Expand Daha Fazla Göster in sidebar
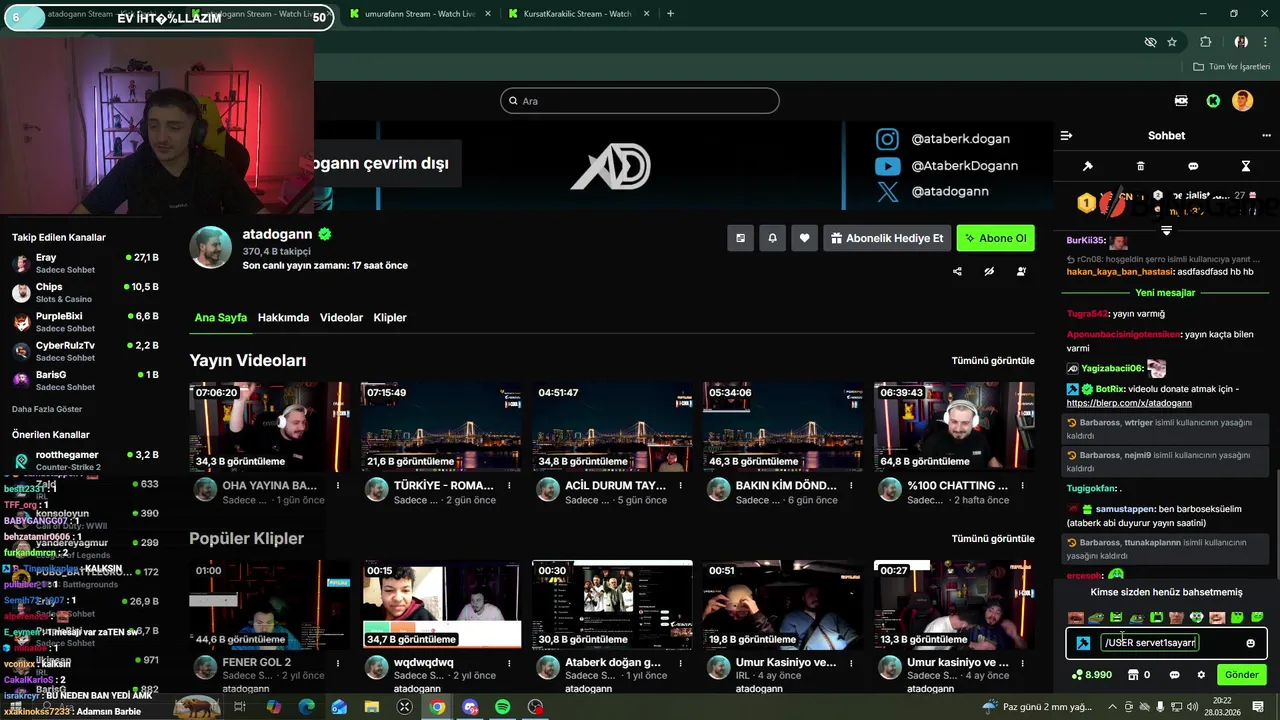The width and height of the screenshot is (1280, 720). [x=47, y=409]
